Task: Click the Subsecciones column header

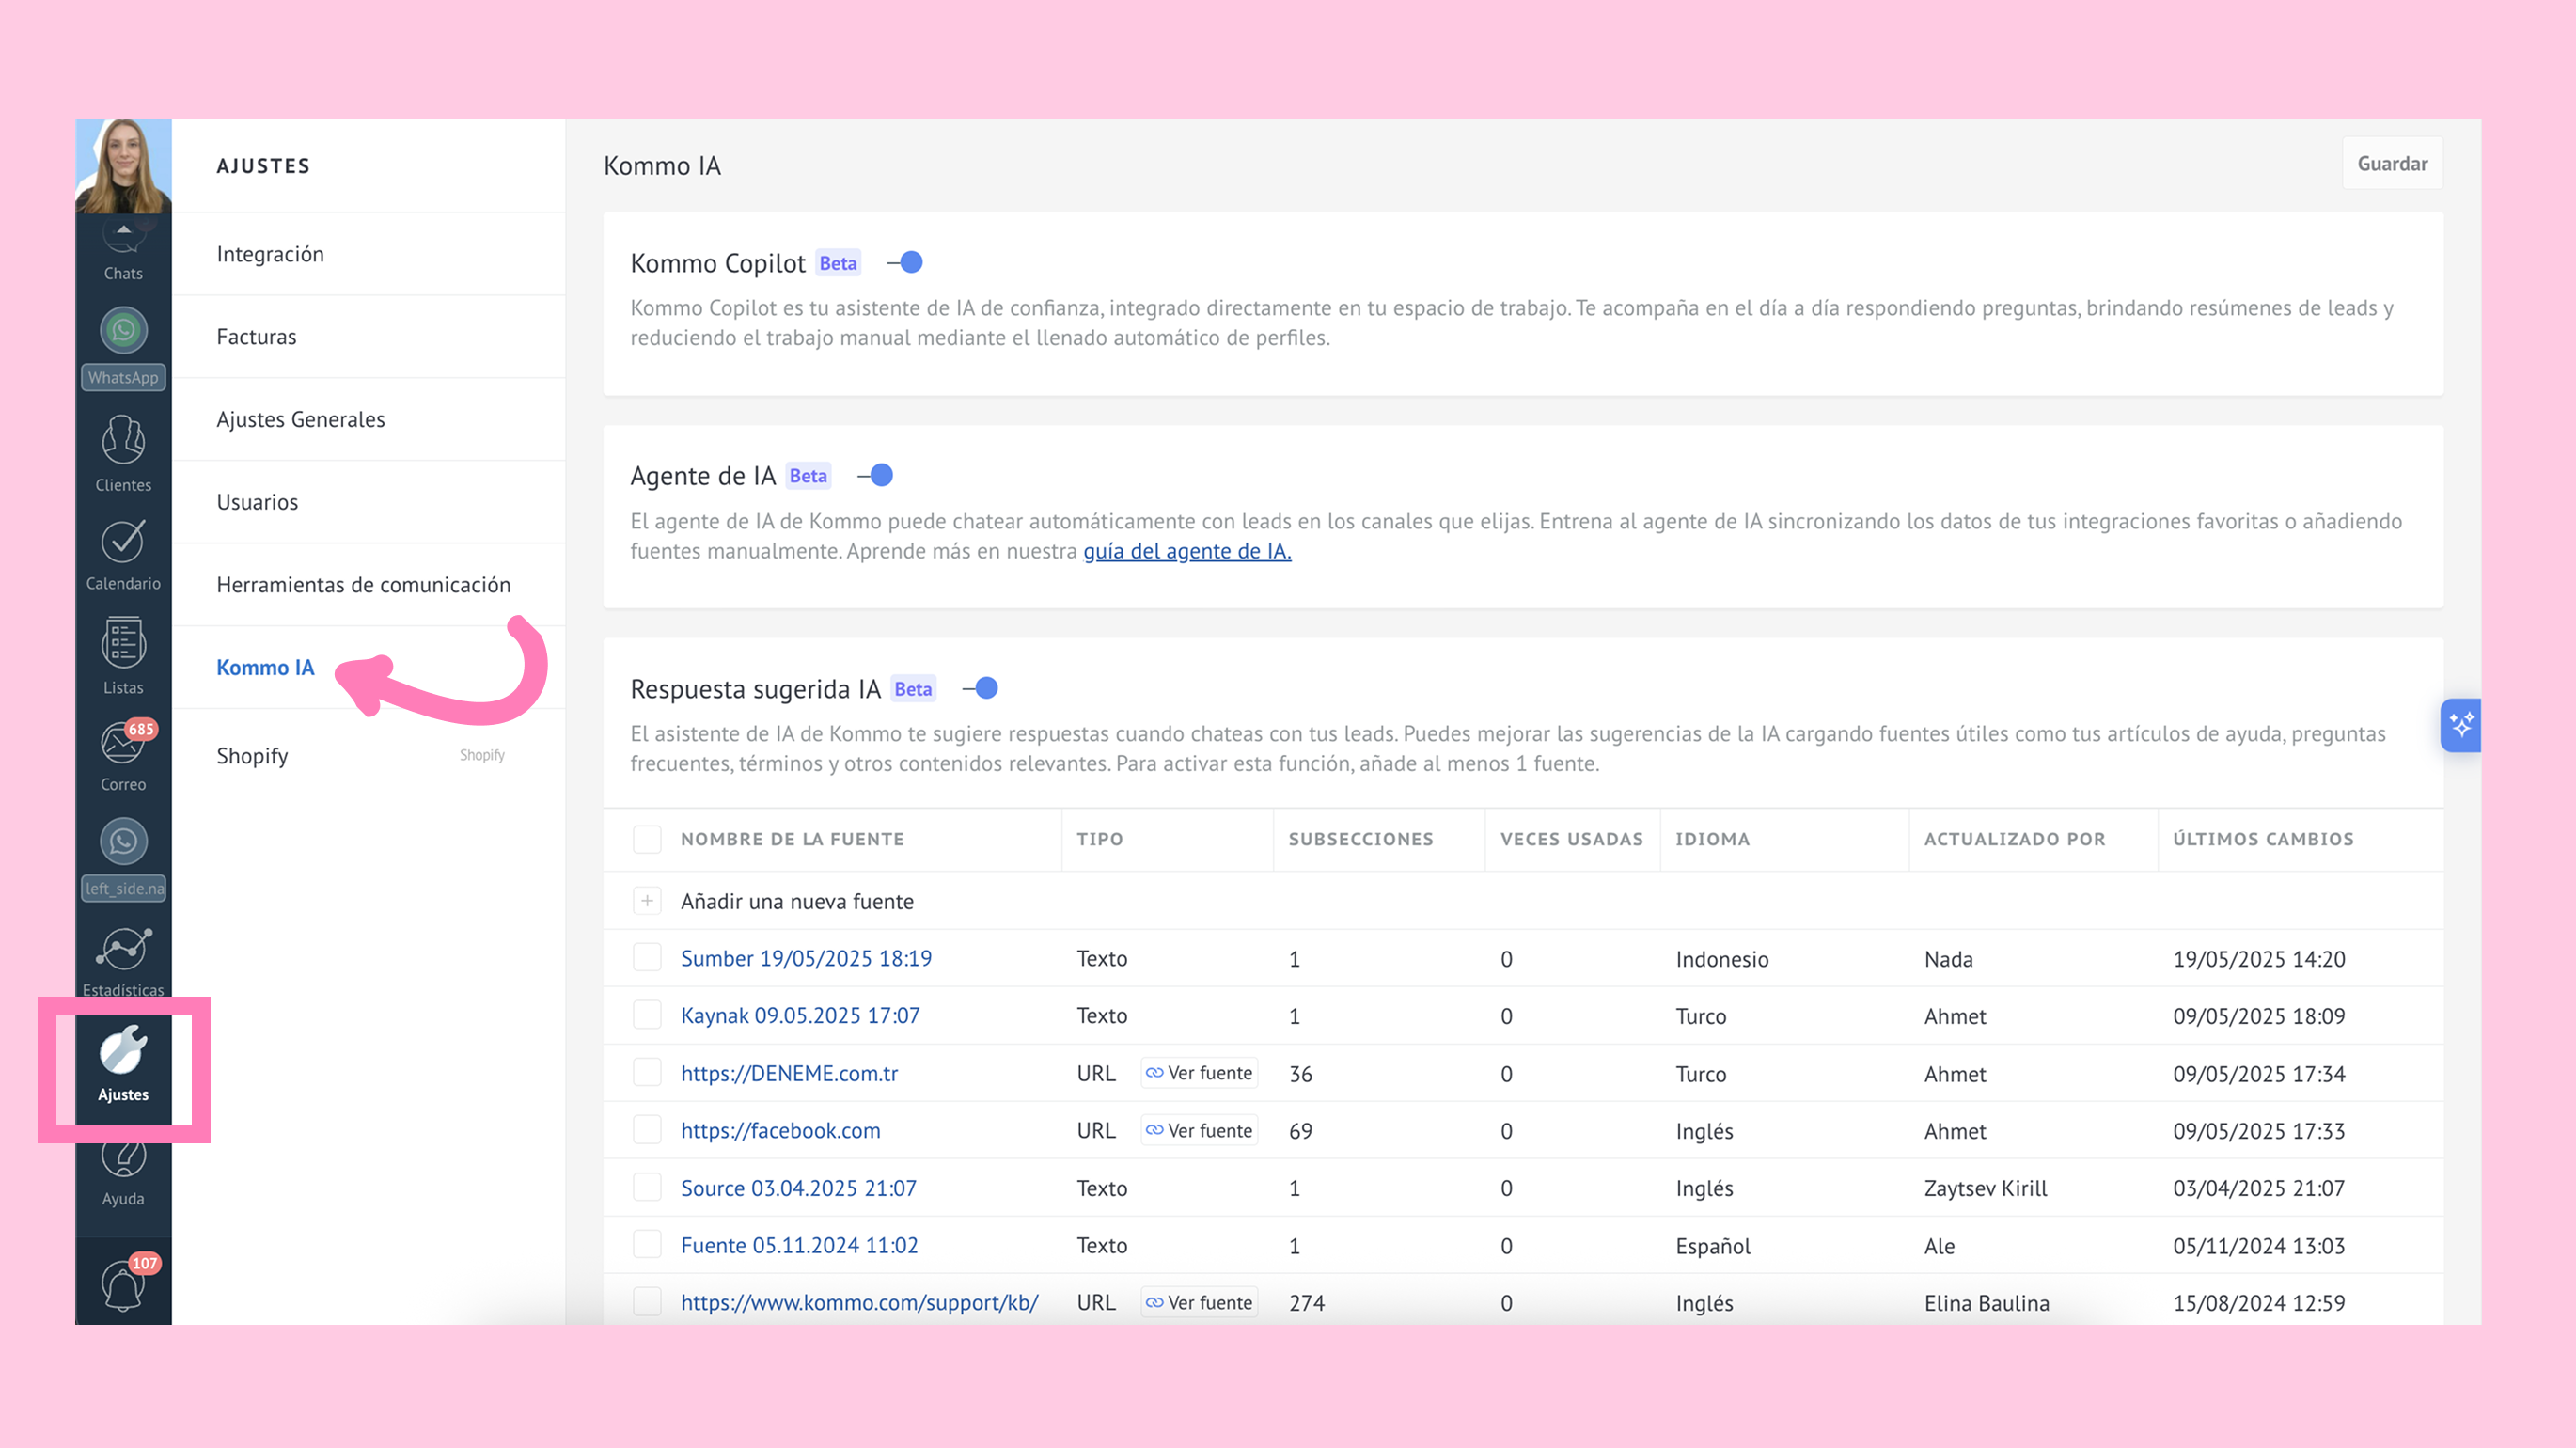Action: click(x=1361, y=839)
